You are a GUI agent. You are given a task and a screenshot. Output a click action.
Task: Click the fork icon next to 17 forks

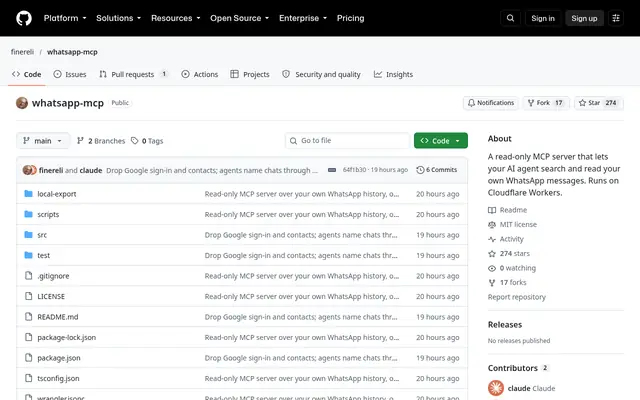[x=492, y=282]
